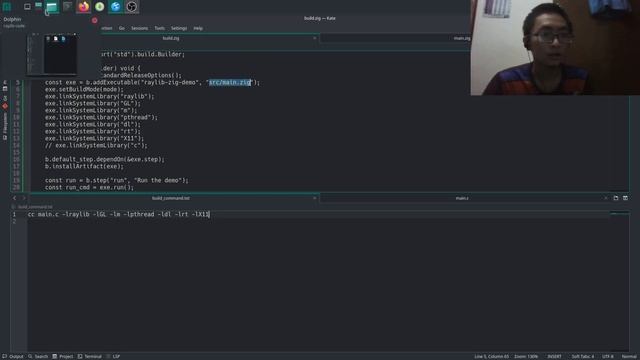Go to previous tab with left arrow

[x=15, y=198]
